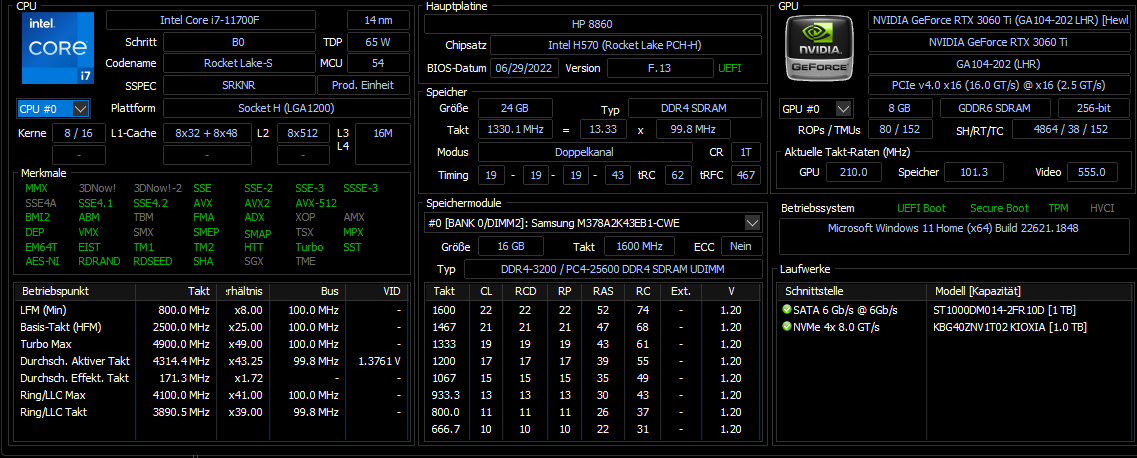Click the green check icon beside SATA 6 Gb/s
The image size is (1137, 458).
[x=787, y=310]
